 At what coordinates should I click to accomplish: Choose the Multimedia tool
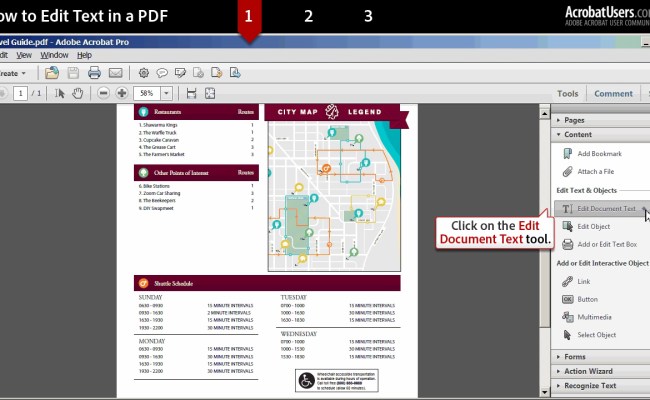point(587,317)
